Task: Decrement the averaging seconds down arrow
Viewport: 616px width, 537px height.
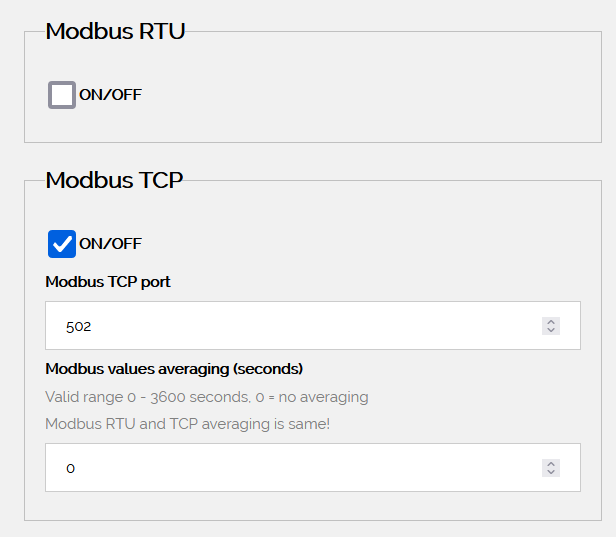Action: pyautogui.click(x=551, y=472)
